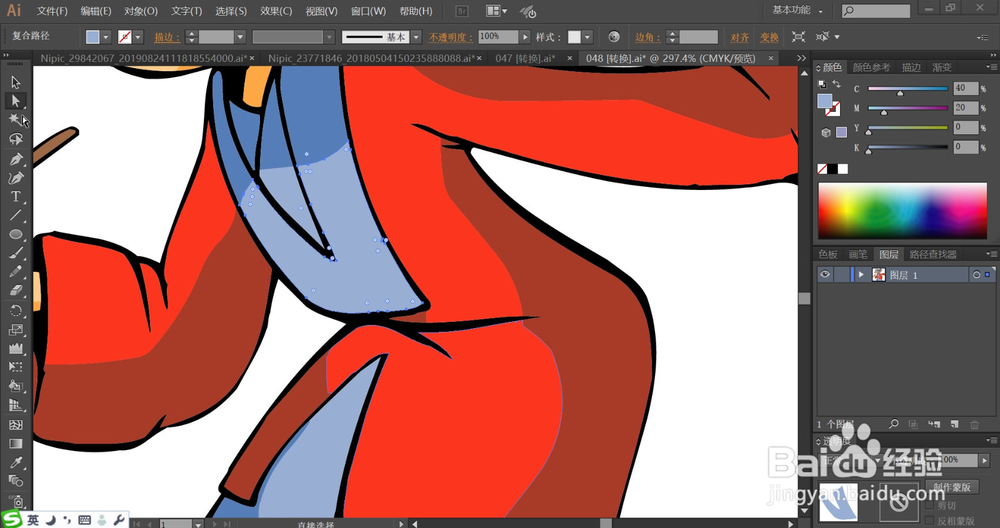This screenshot has width=1000, height=528.
Task: Choose the Line Segment tool
Action: [16, 216]
